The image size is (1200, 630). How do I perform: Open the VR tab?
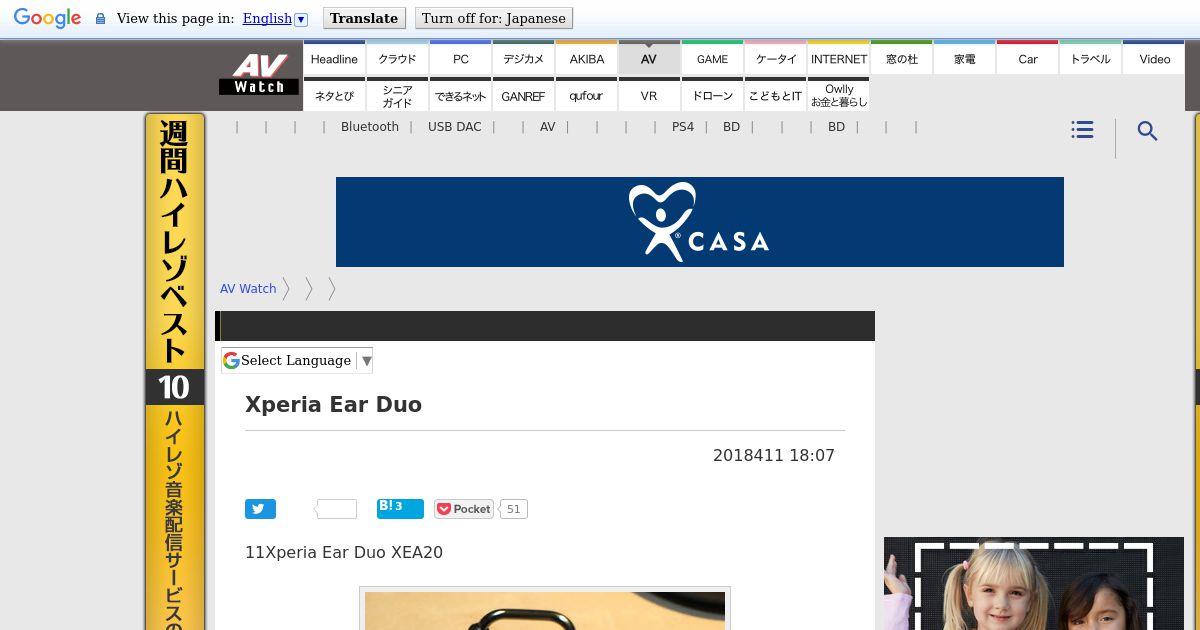tap(649, 95)
